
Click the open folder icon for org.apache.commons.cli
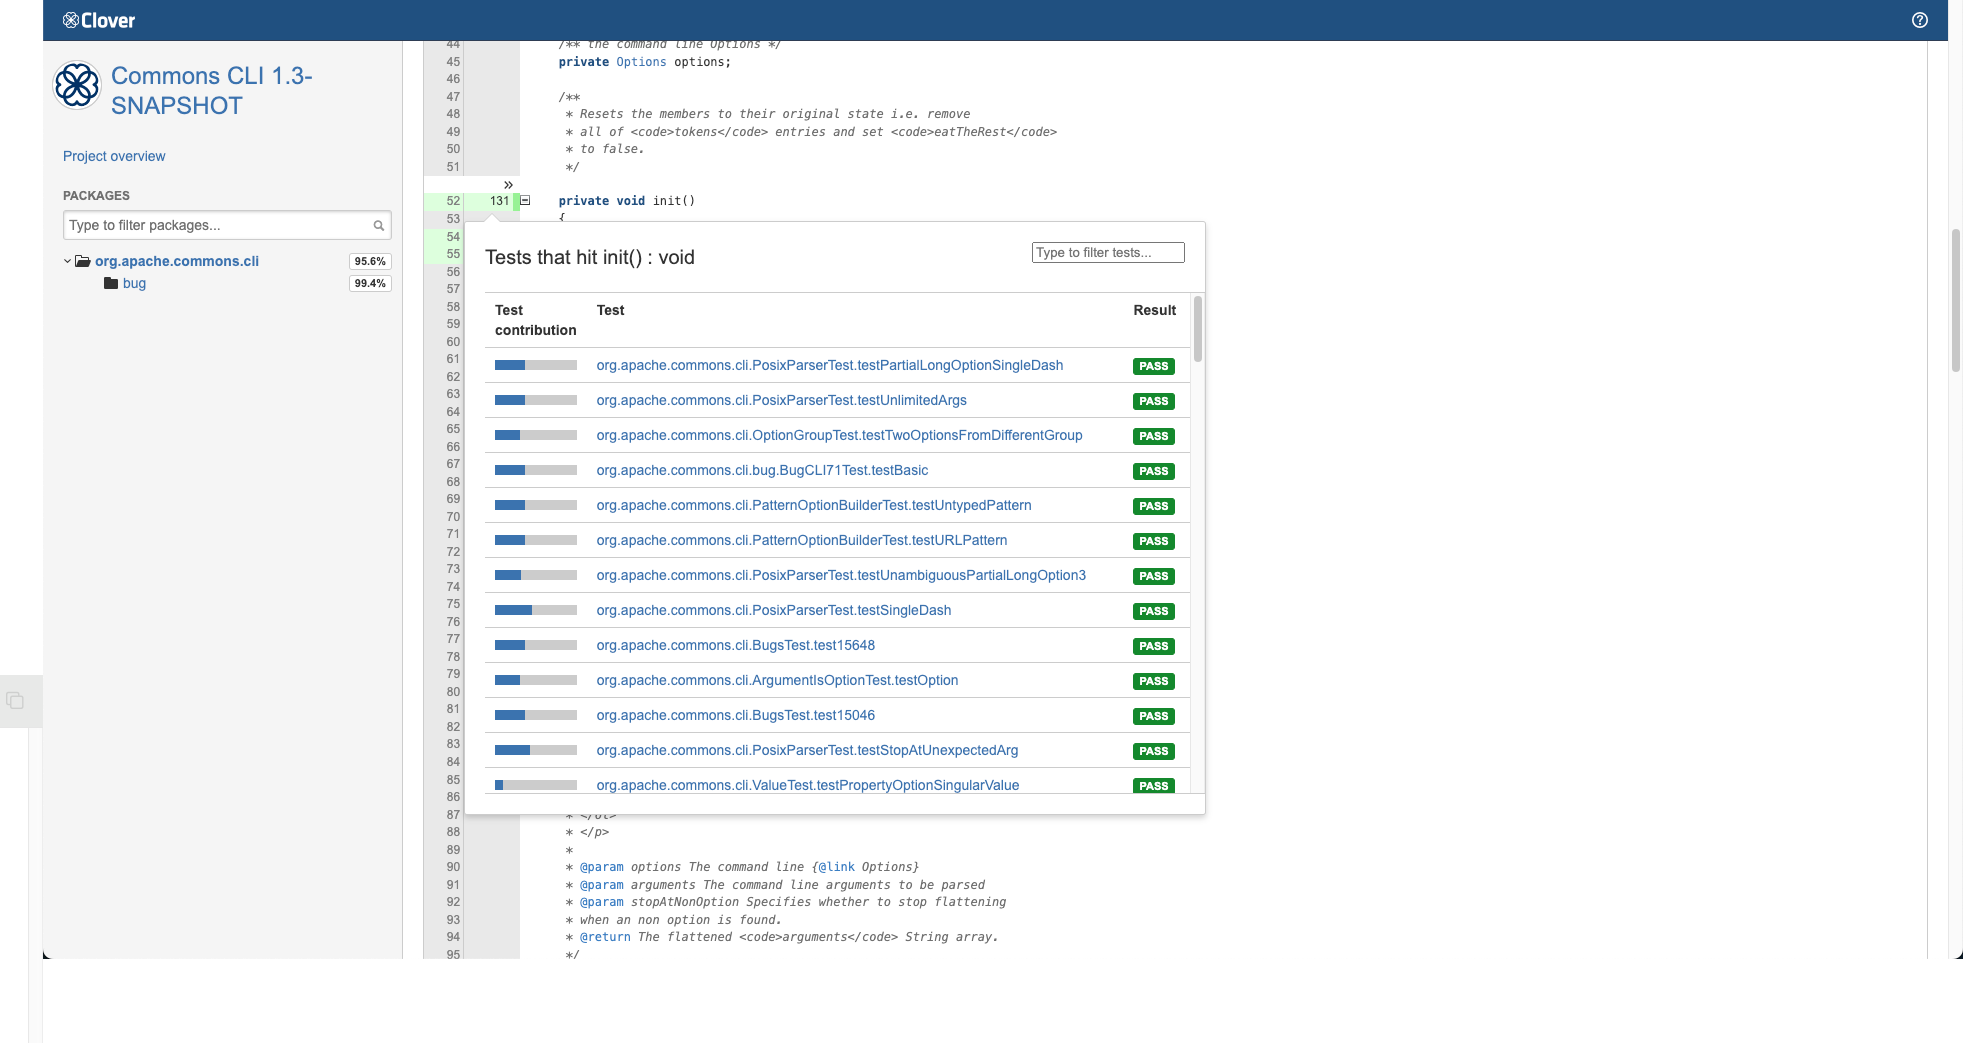click(83, 261)
